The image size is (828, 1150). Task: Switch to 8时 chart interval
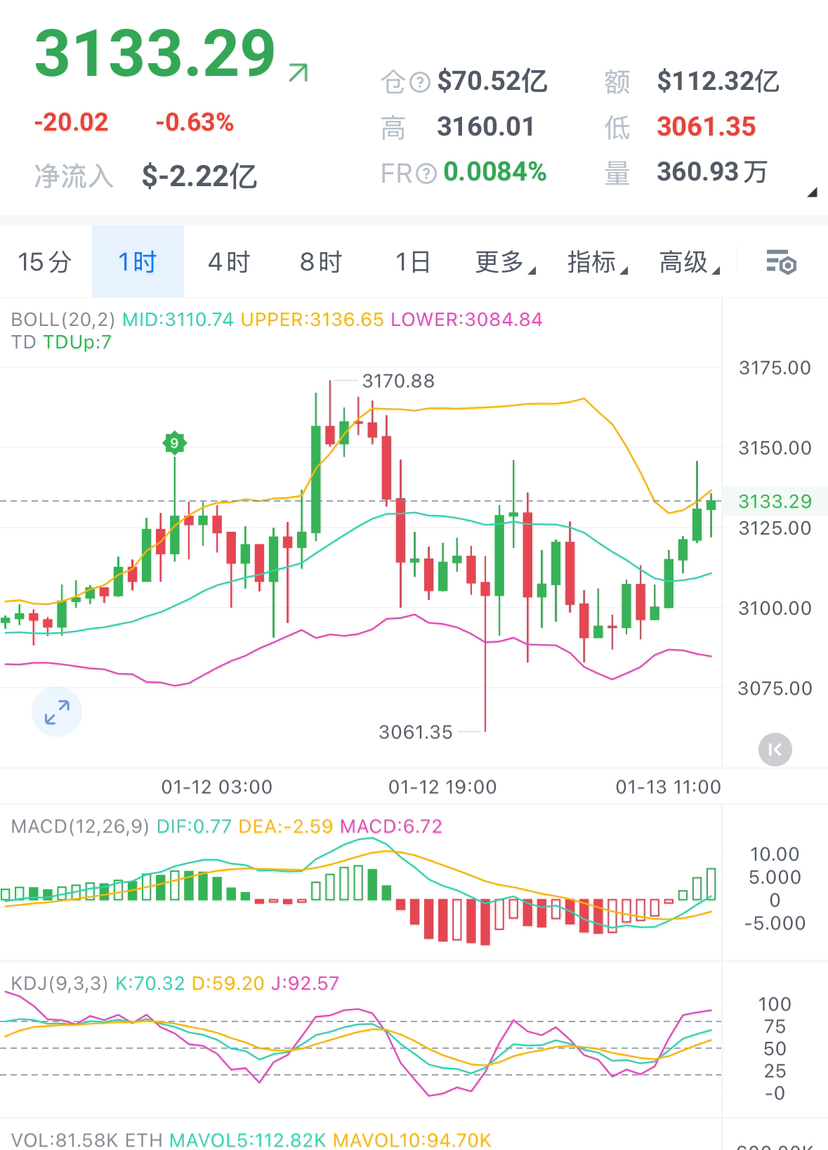[321, 263]
